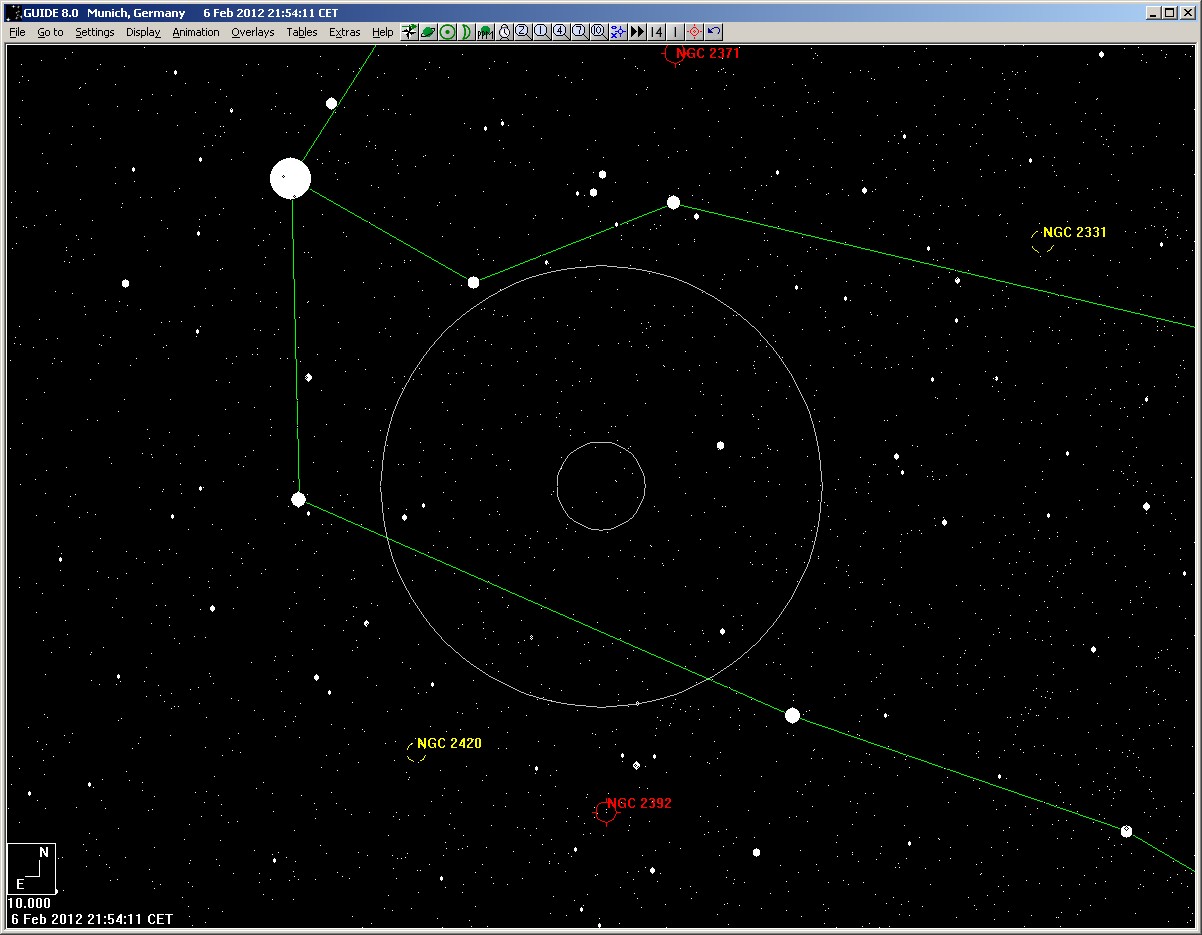The image size is (1202, 935).
Task: Click the green Sun symbol icon
Action: [x=447, y=31]
